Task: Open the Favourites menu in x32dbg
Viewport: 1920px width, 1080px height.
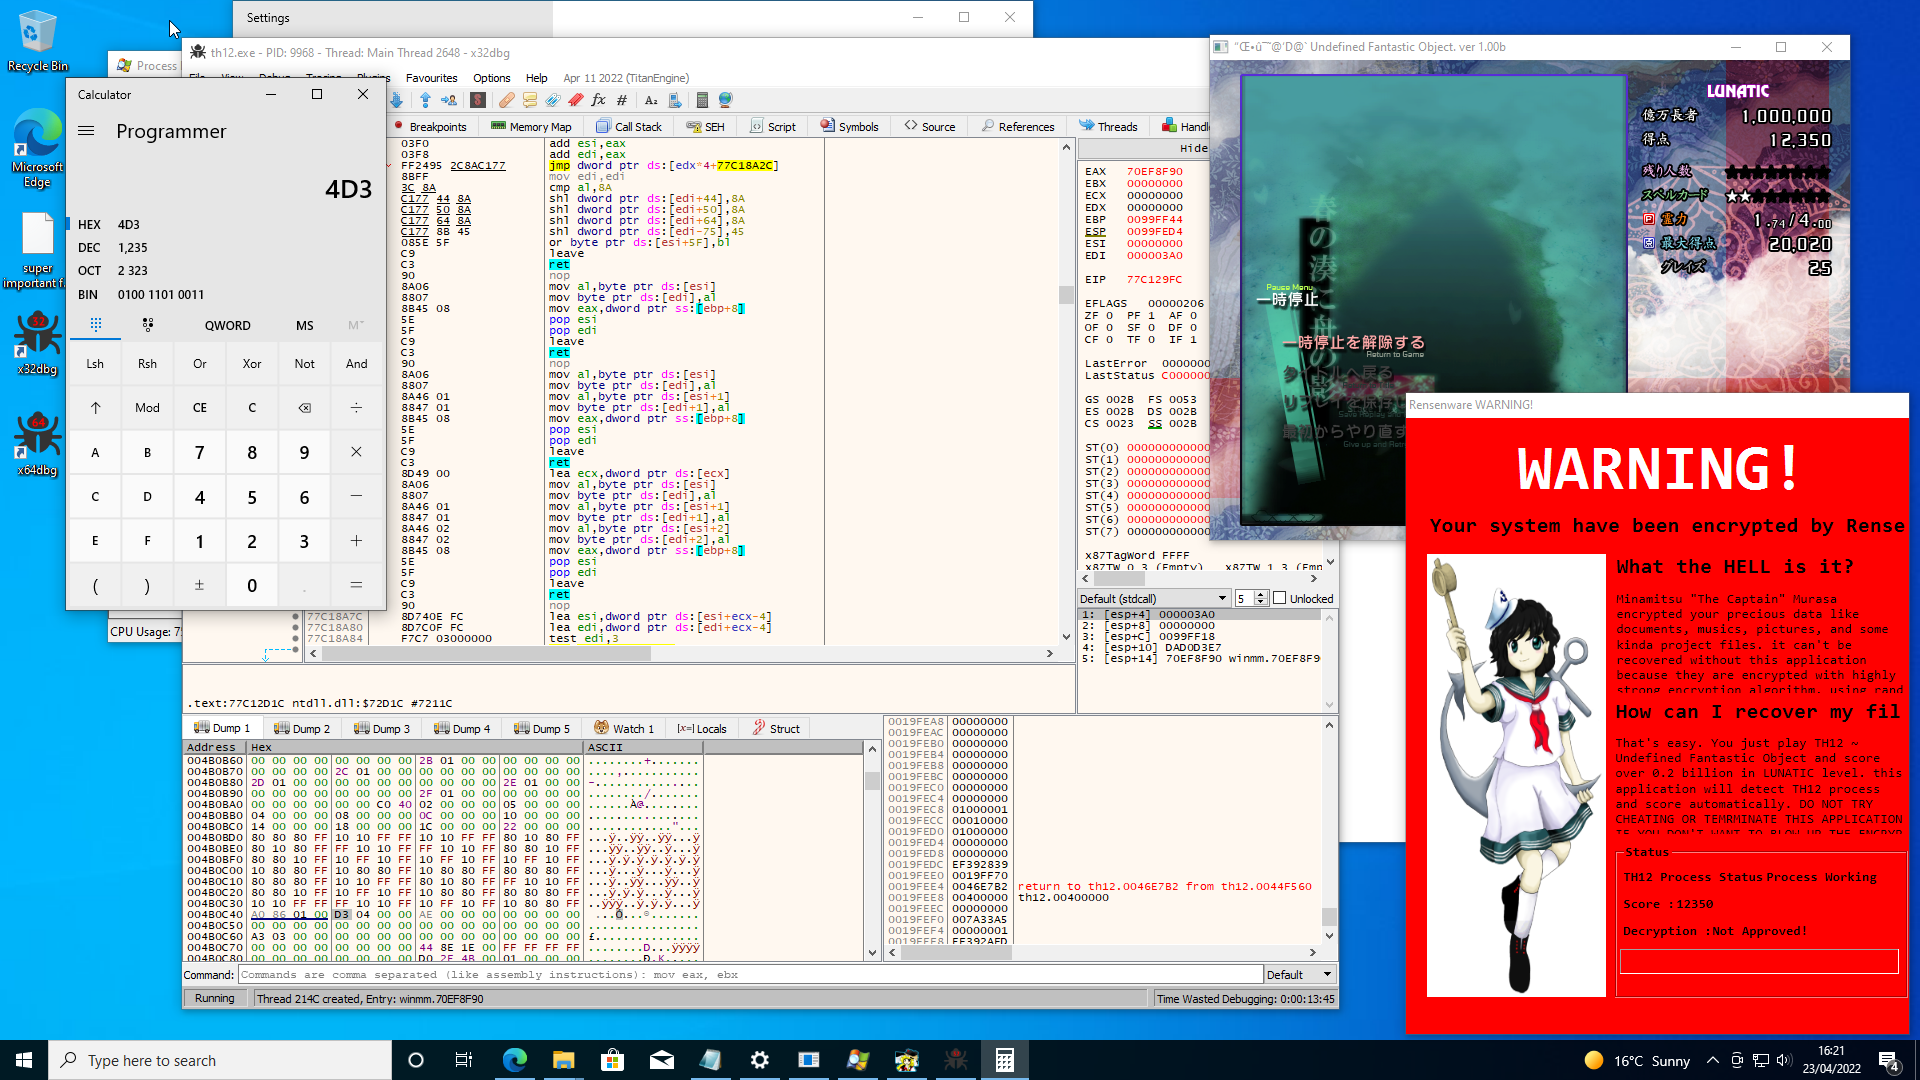Action: (432, 77)
